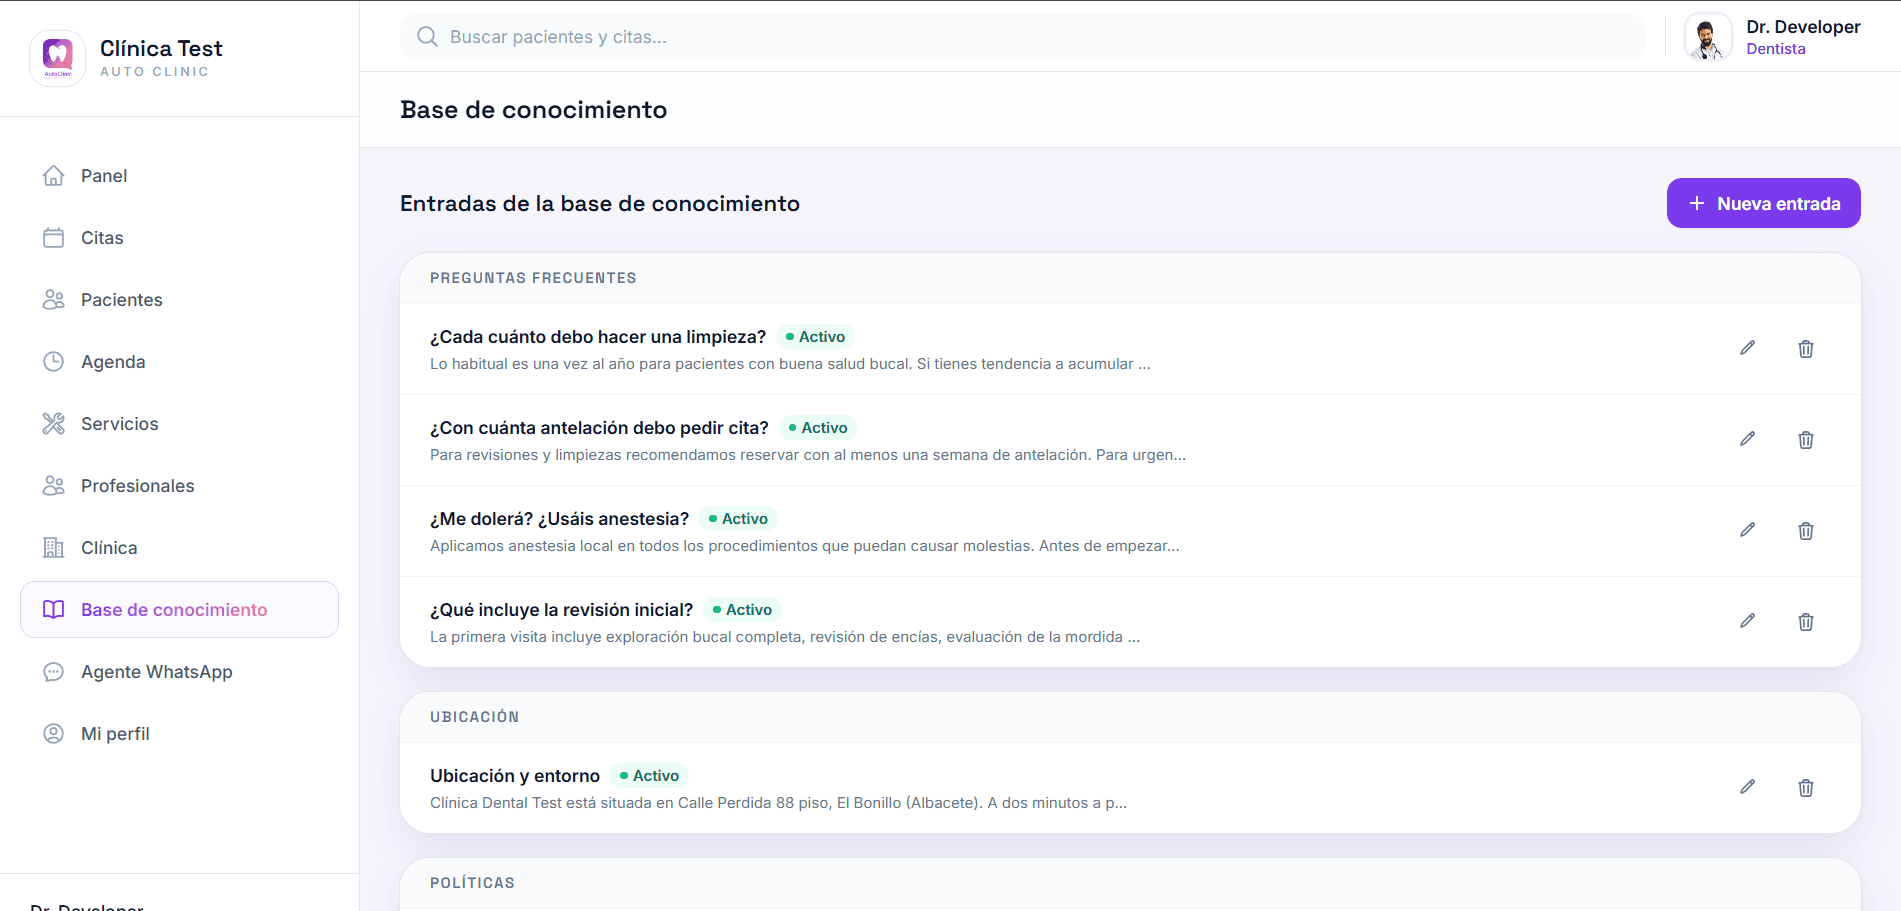
Task: Click the PREGUNTAS FRECUENTES section header
Action: tap(533, 278)
